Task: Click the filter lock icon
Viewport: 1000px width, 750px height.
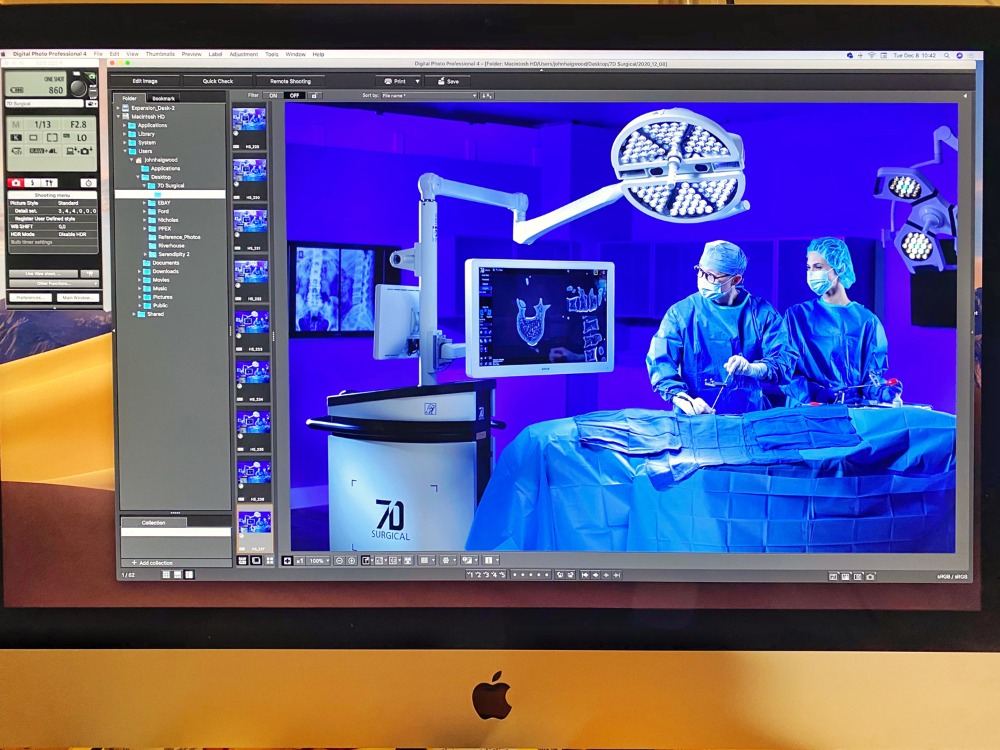Action: pos(314,96)
